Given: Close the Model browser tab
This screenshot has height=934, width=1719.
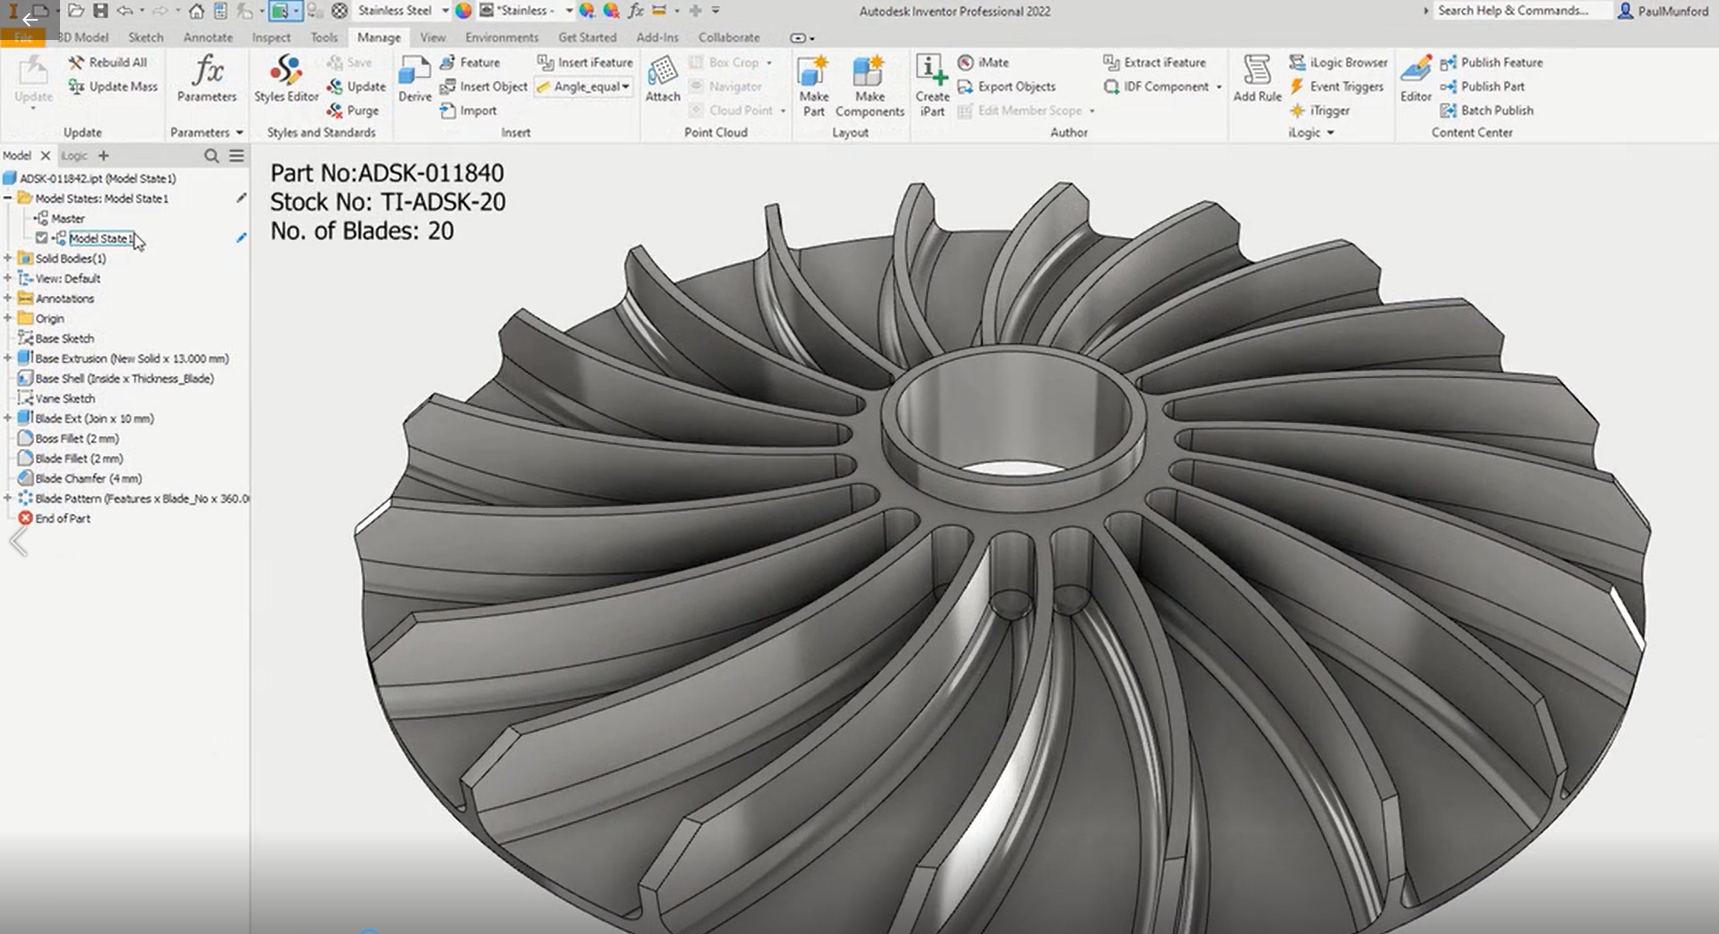Looking at the screenshot, I should [45, 156].
